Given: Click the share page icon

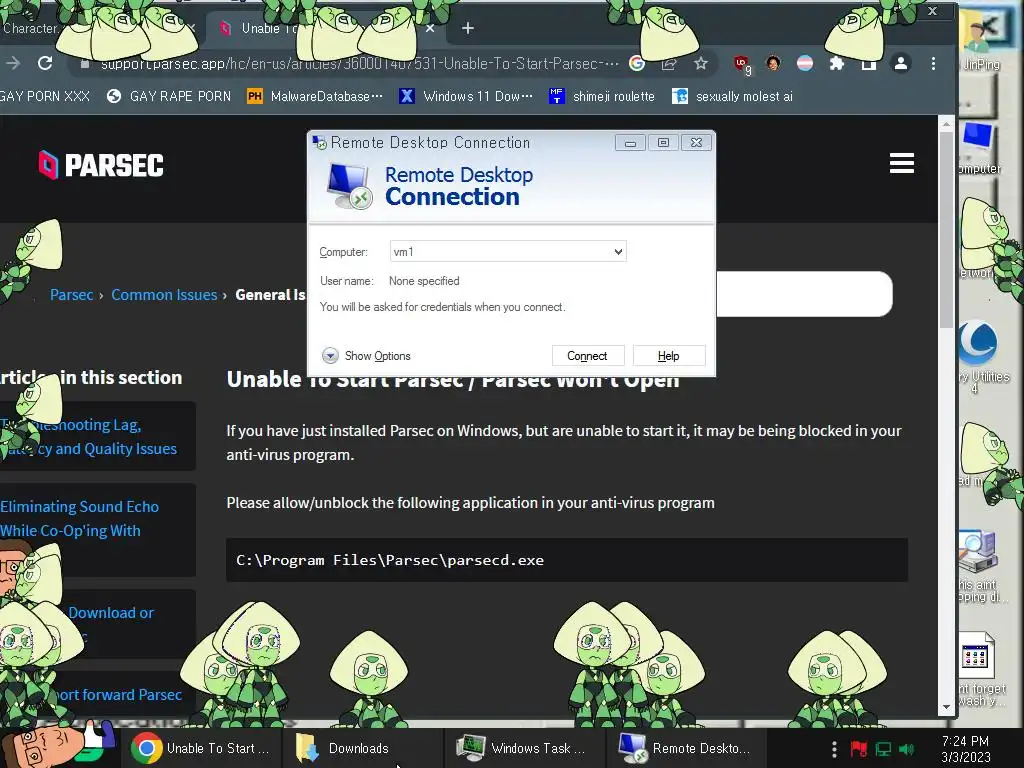Looking at the screenshot, I should tap(669, 63).
